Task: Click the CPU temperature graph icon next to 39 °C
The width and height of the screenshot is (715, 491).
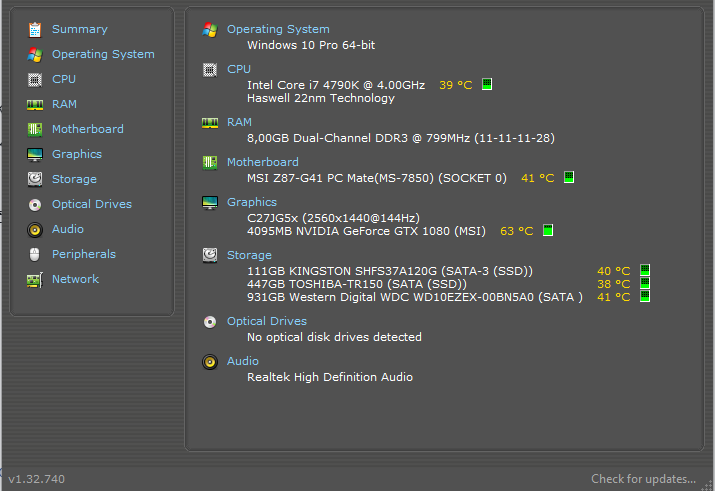Action: click(x=487, y=84)
